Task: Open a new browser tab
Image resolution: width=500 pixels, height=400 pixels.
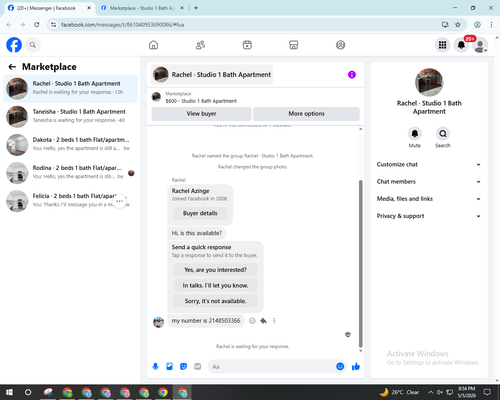Action: click(x=196, y=8)
